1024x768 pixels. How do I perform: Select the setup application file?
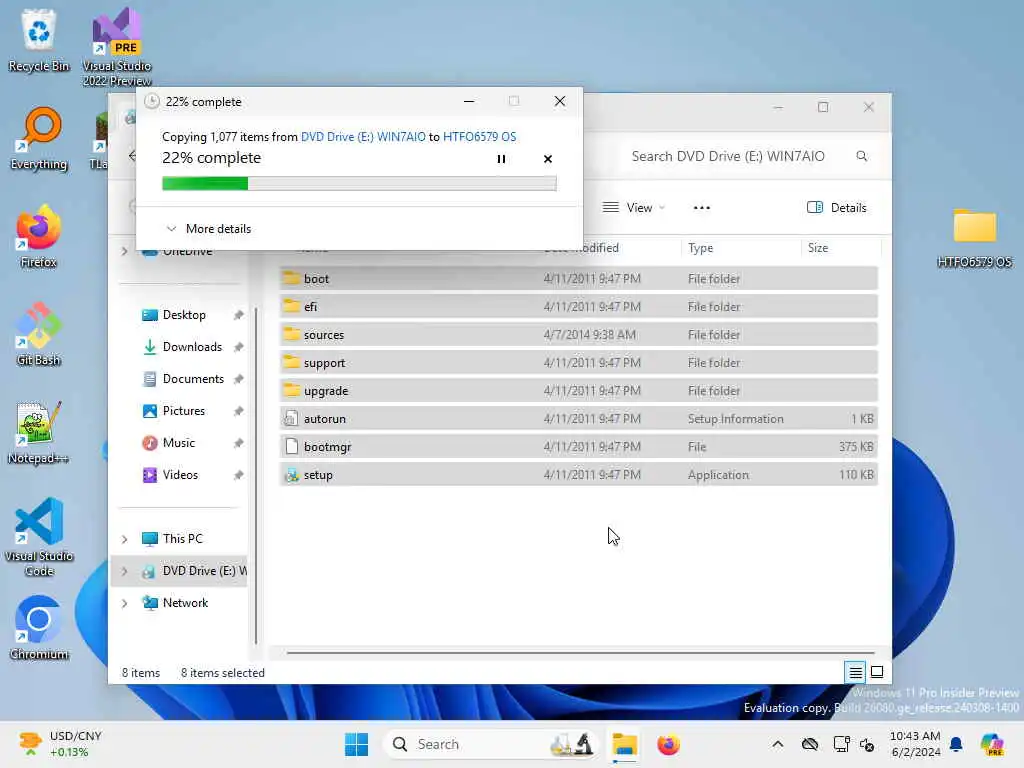coord(579,475)
